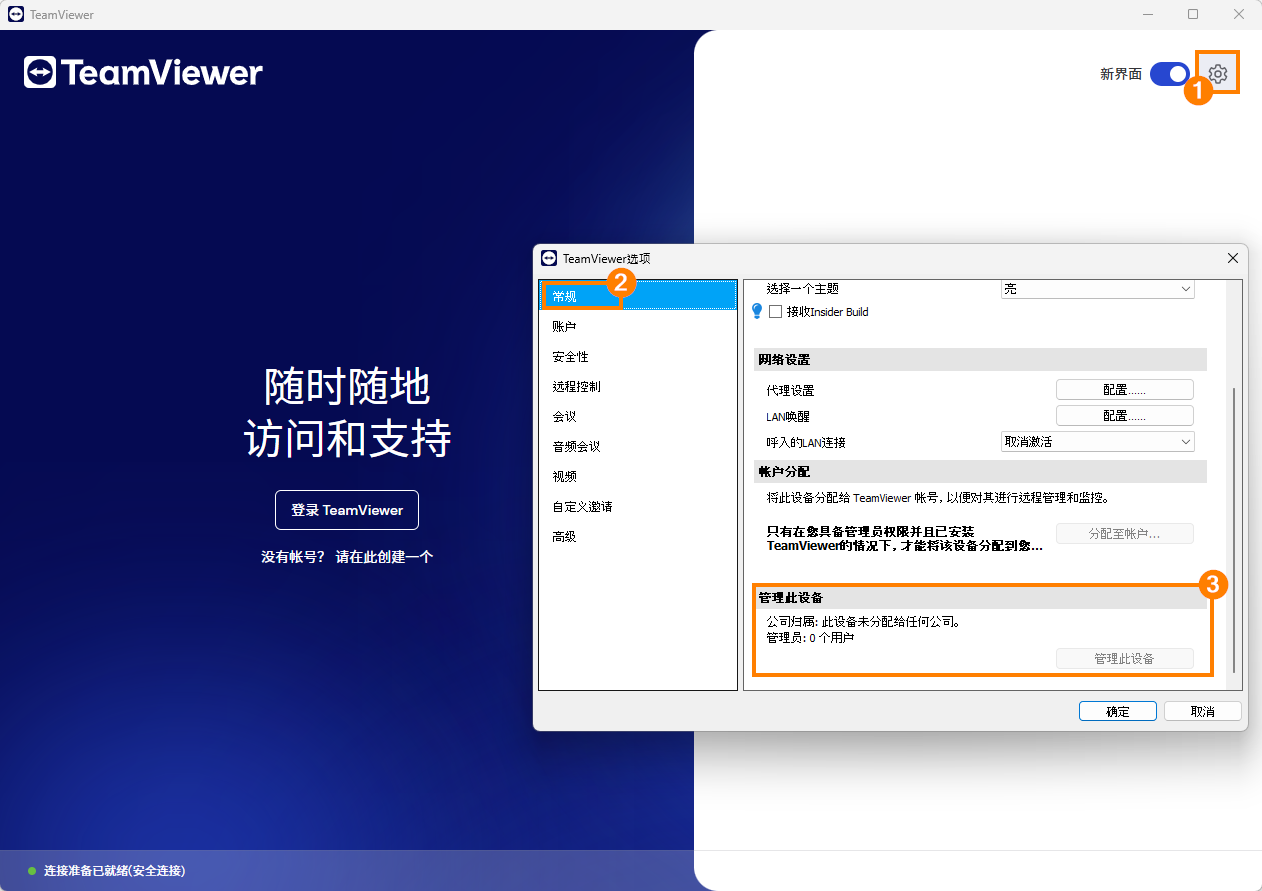The height and width of the screenshot is (891, 1262).
Task: Click the TeamViewer icon in the options dialog title
Action: point(548,258)
